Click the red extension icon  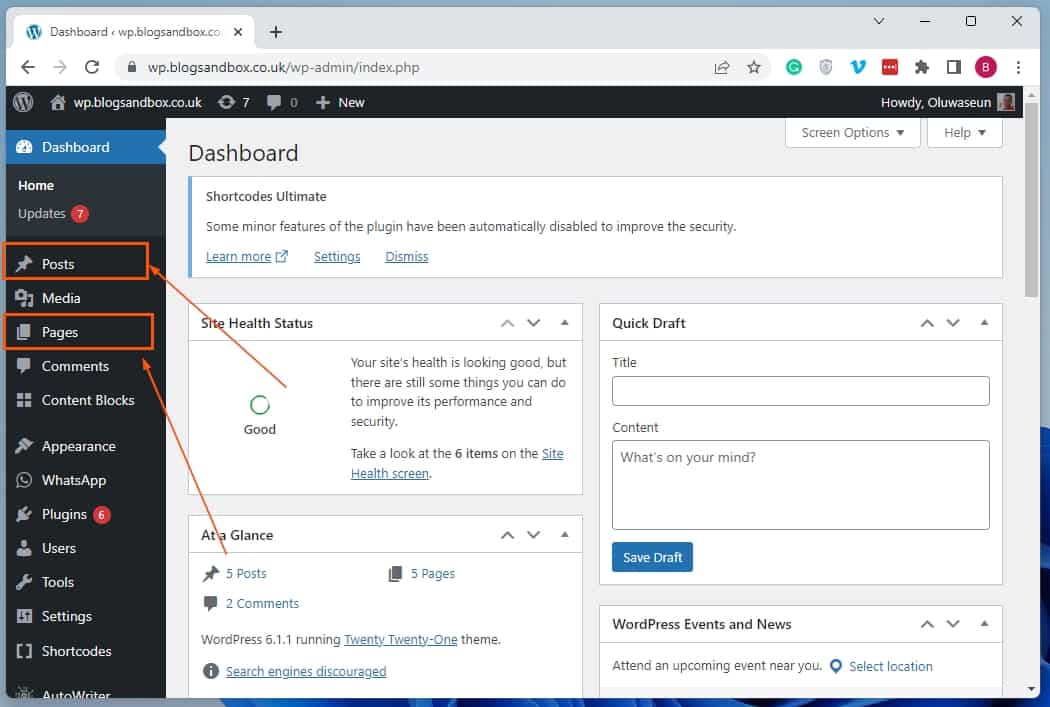click(x=889, y=67)
